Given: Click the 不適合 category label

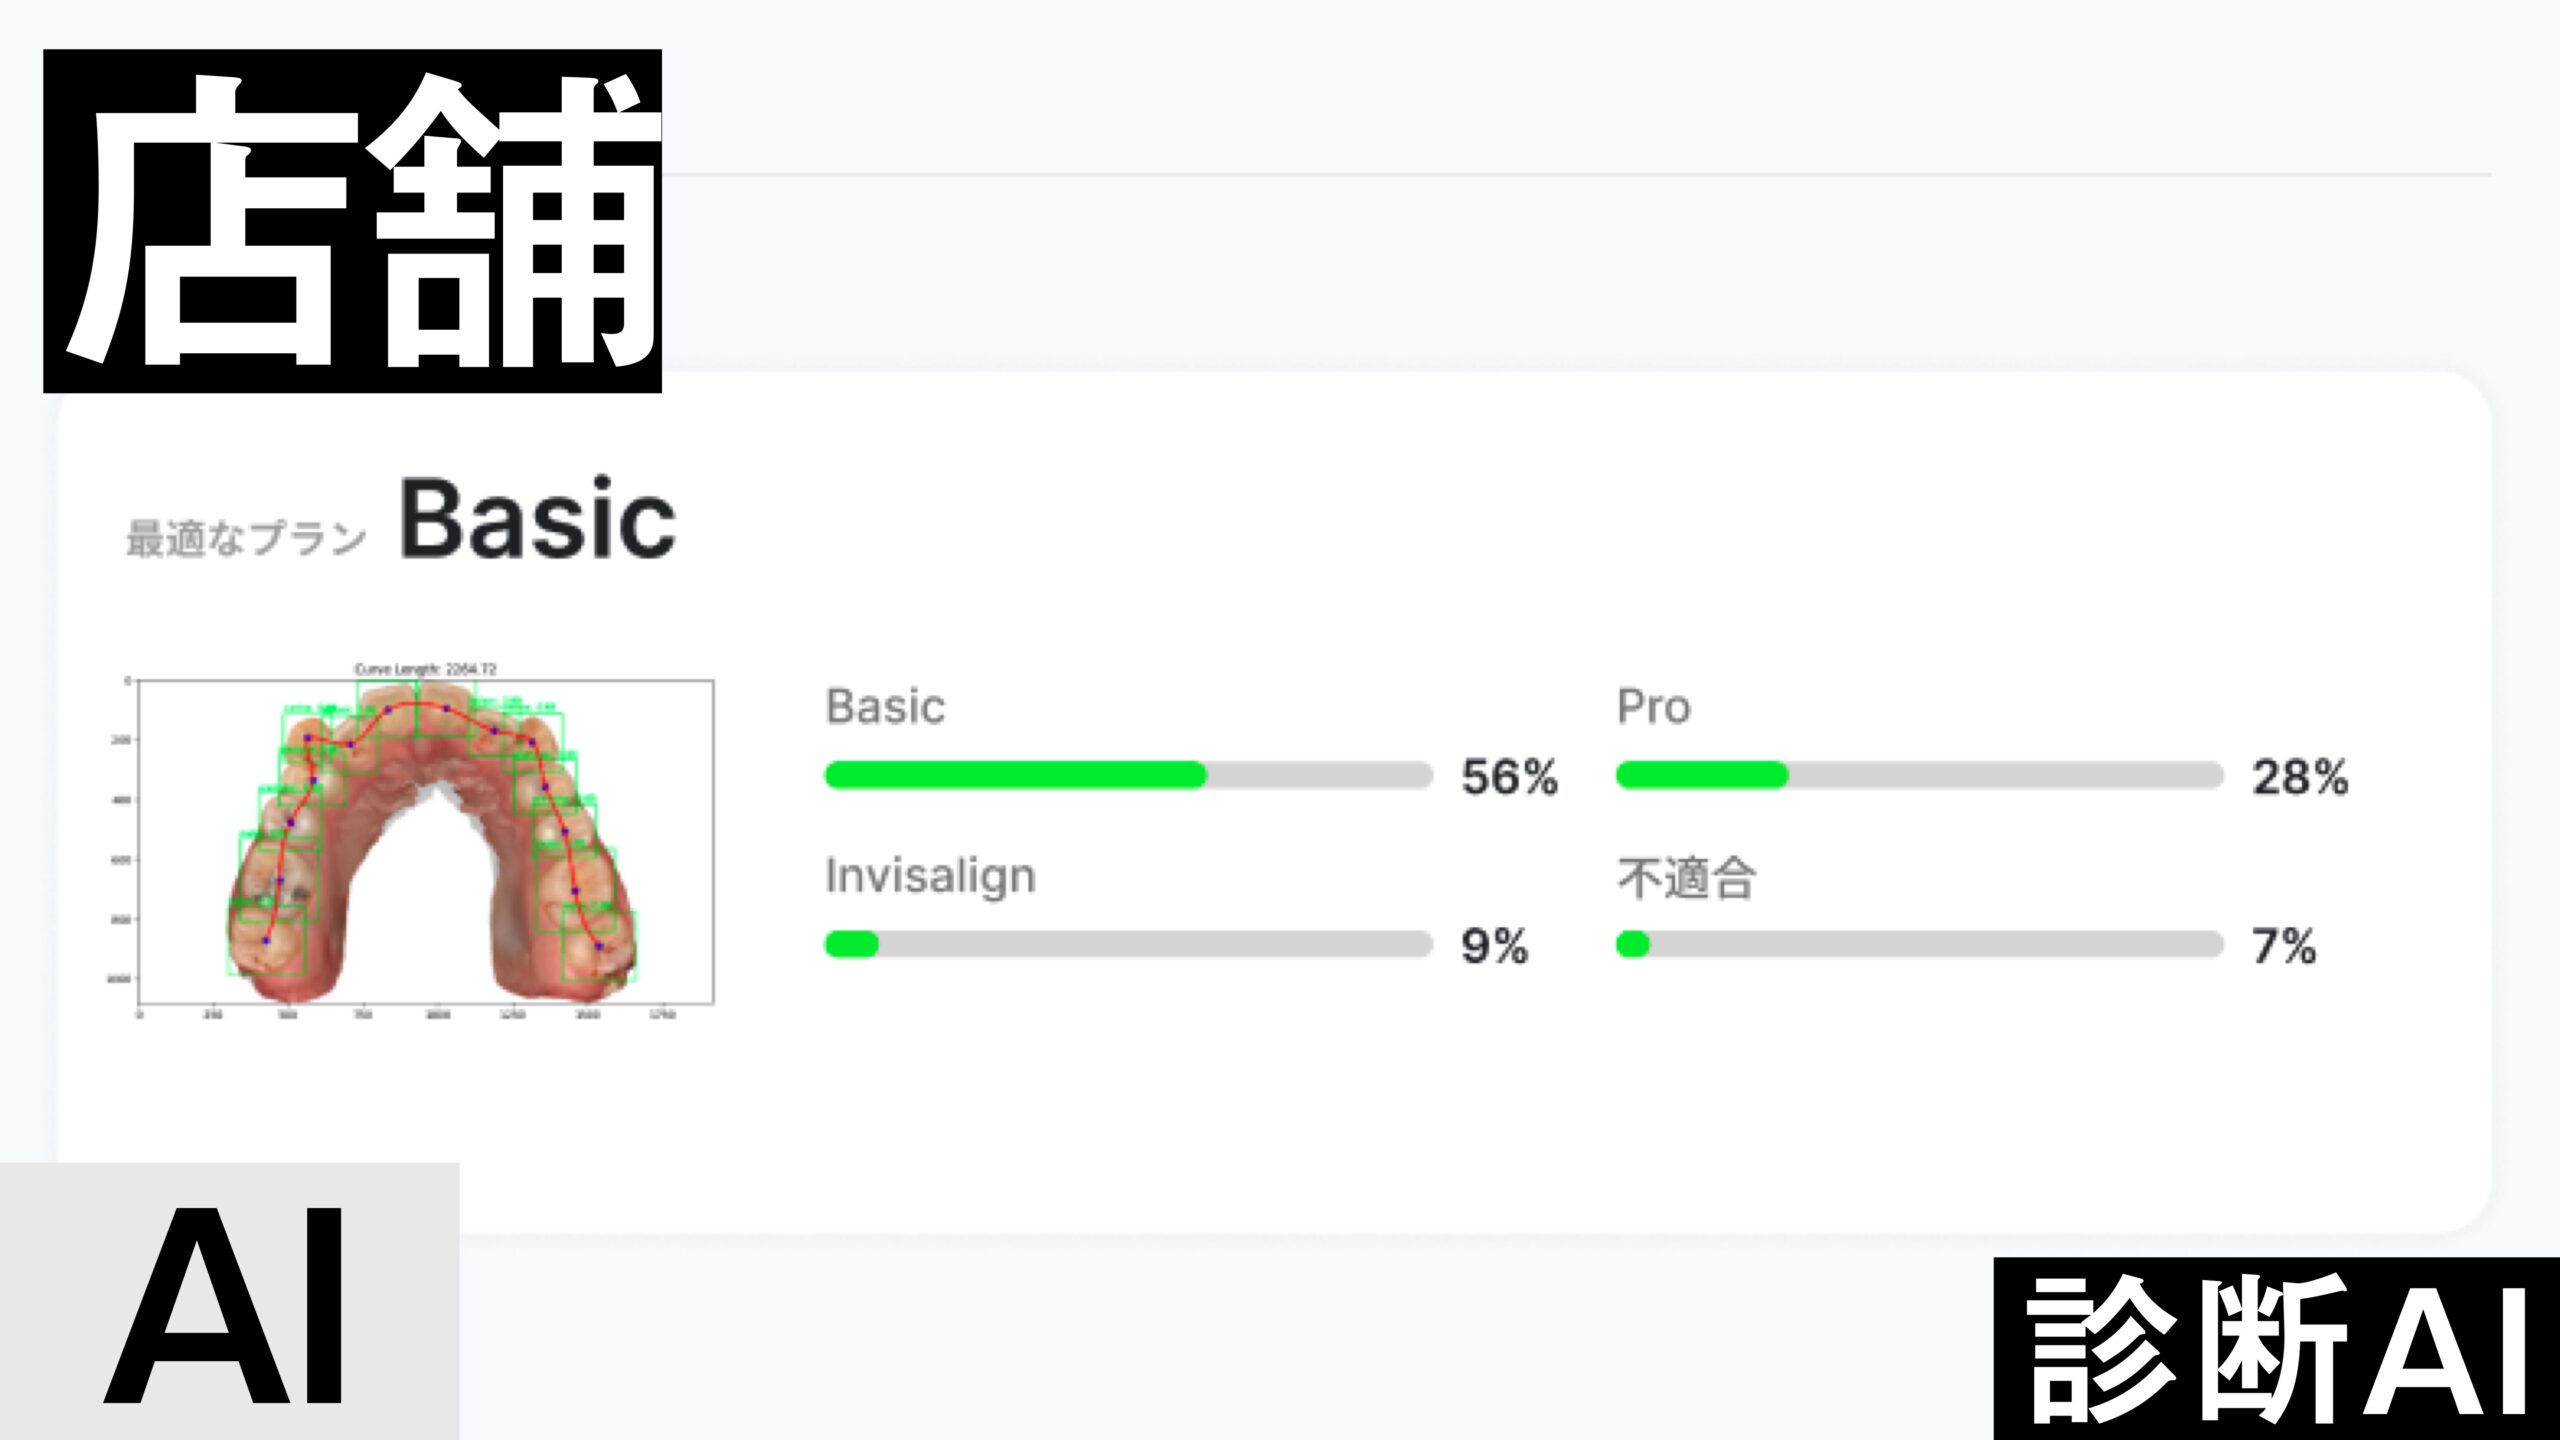Looking at the screenshot, I should tap(1686, 878).
